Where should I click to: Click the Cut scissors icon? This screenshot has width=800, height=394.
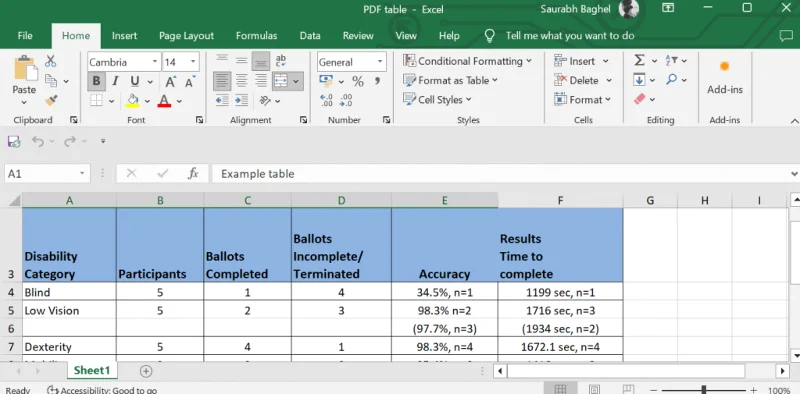coord(51,62)
